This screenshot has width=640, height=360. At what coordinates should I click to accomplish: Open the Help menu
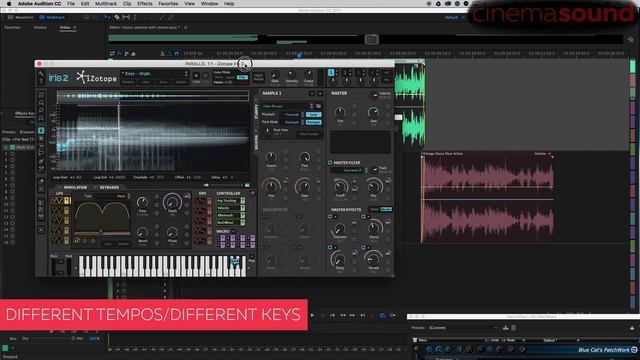click(x=229, y=4)
